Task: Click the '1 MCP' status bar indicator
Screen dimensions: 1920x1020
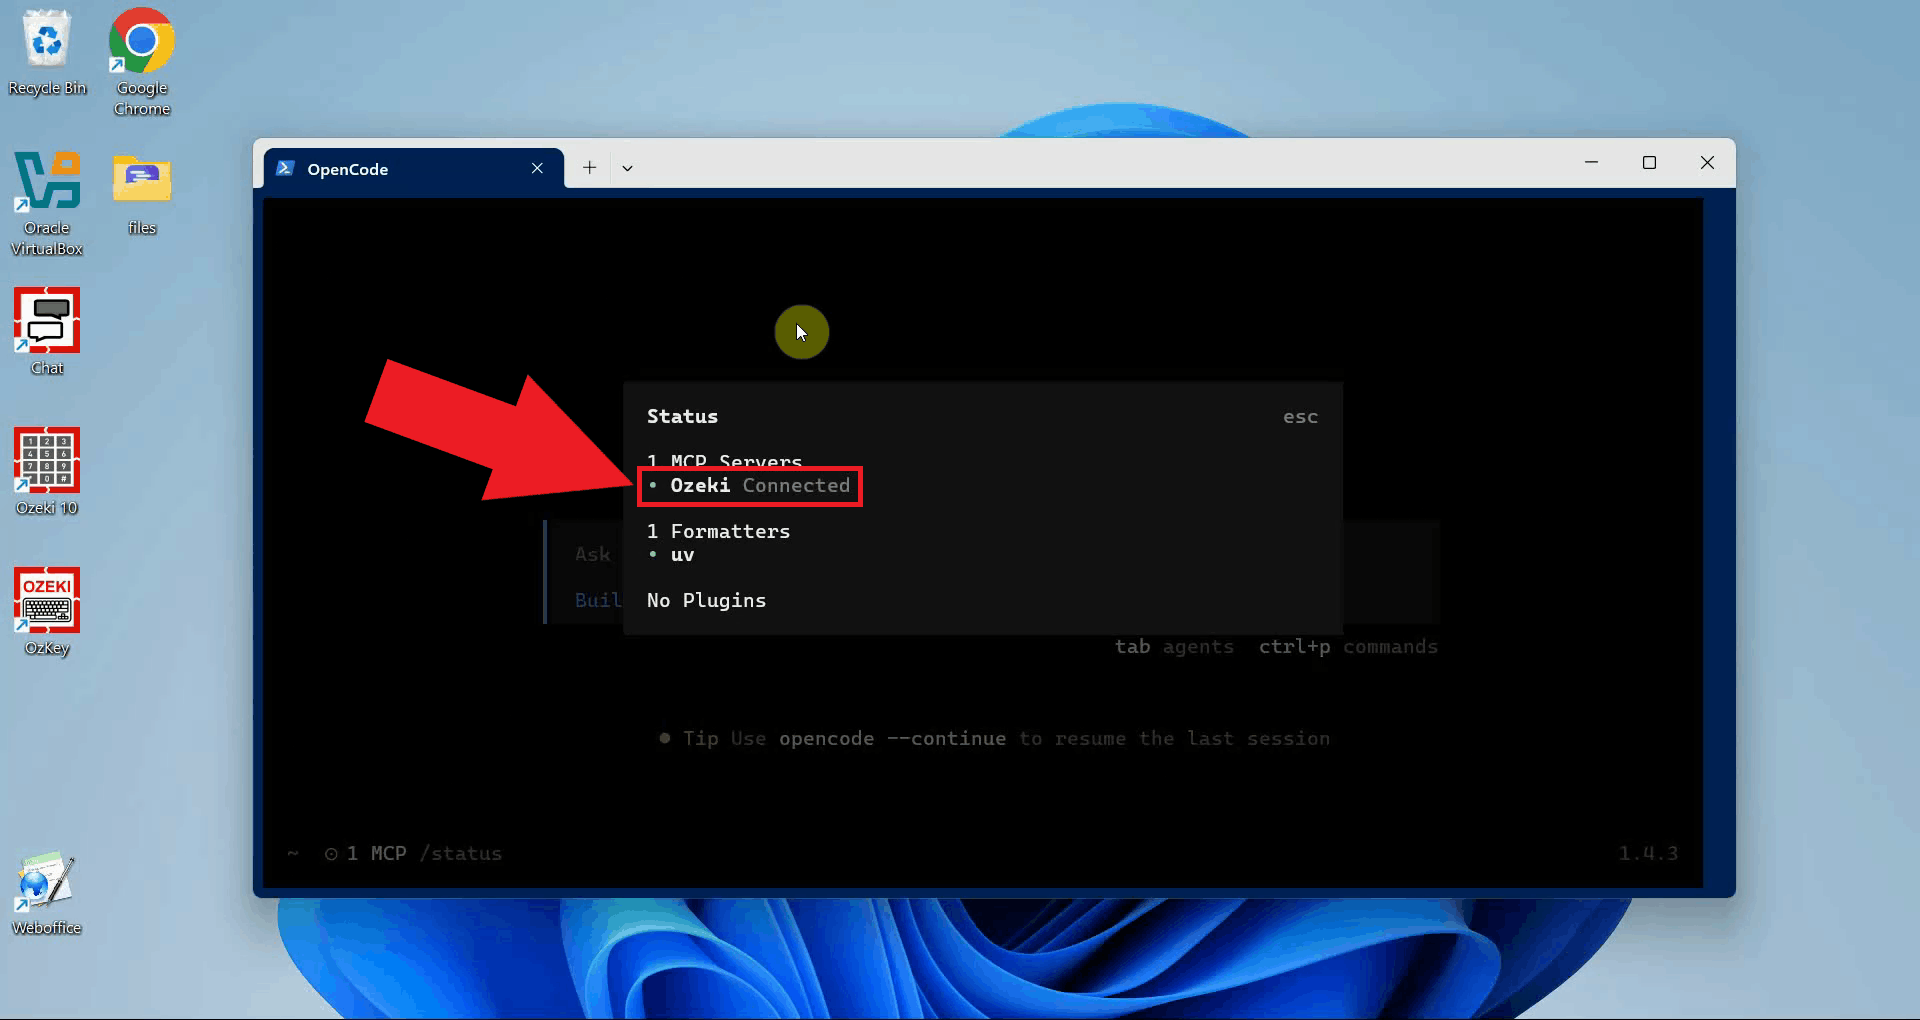Action: point(376,853)
